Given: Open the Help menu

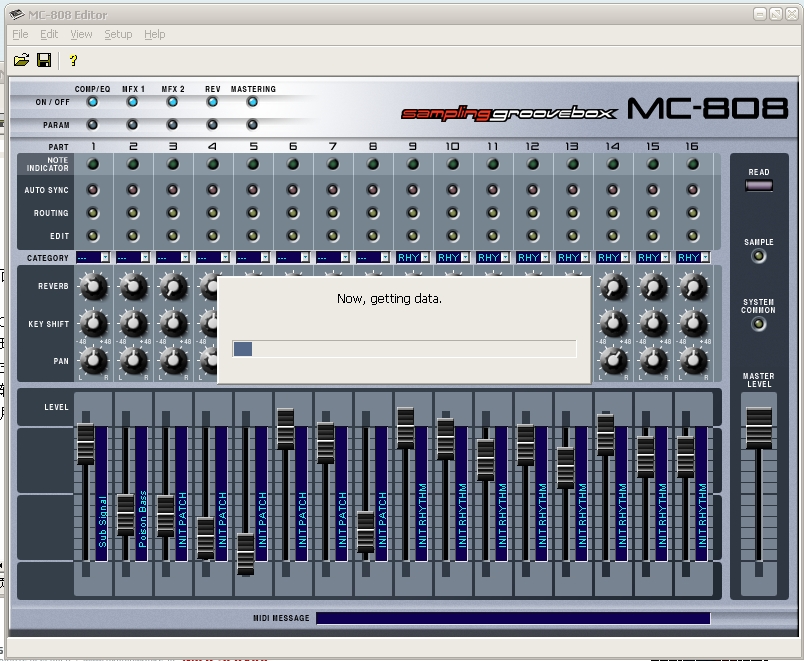Looking at the screenshot, I should 154,34.
